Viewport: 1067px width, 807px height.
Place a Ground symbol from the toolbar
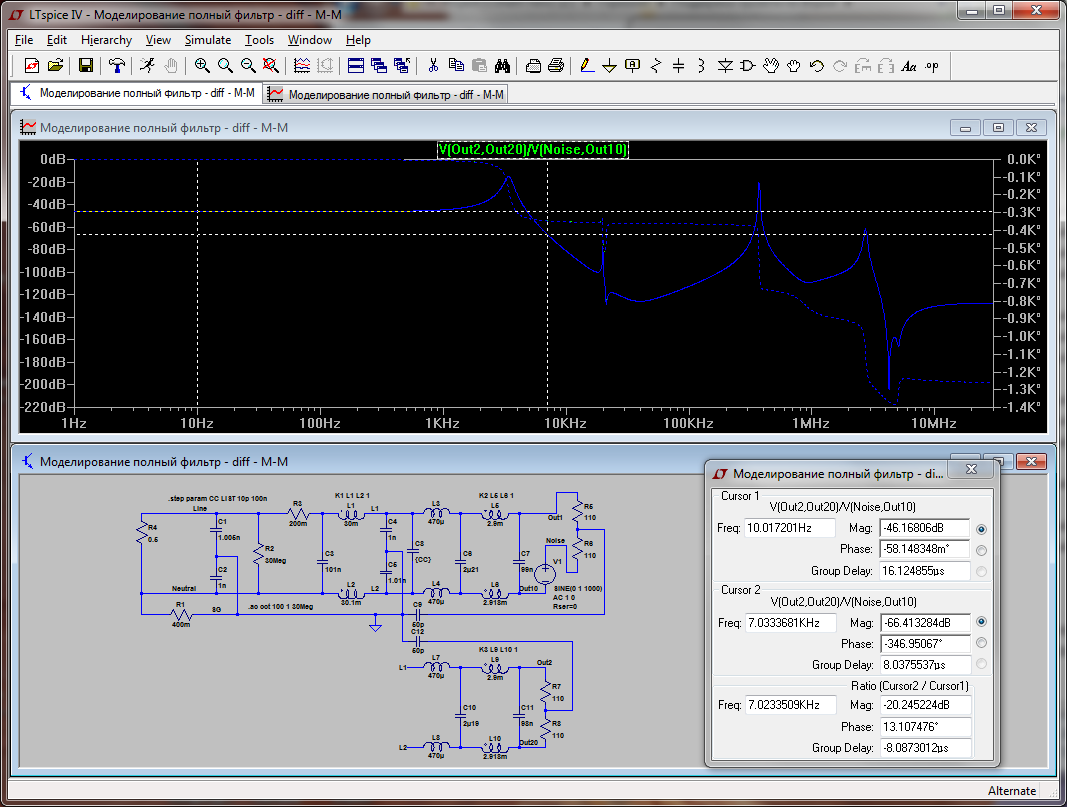pyautogui.click(x=609, y=66)
